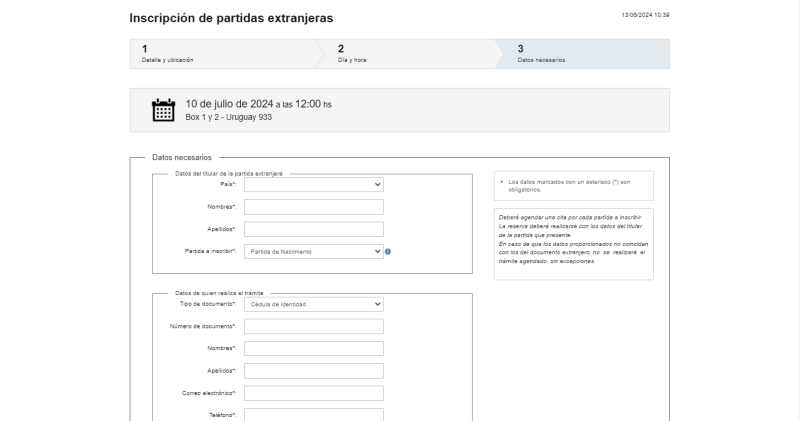Click the calendar icon beside the appointment date
This screenshot has width=800, height=421.
163,110
